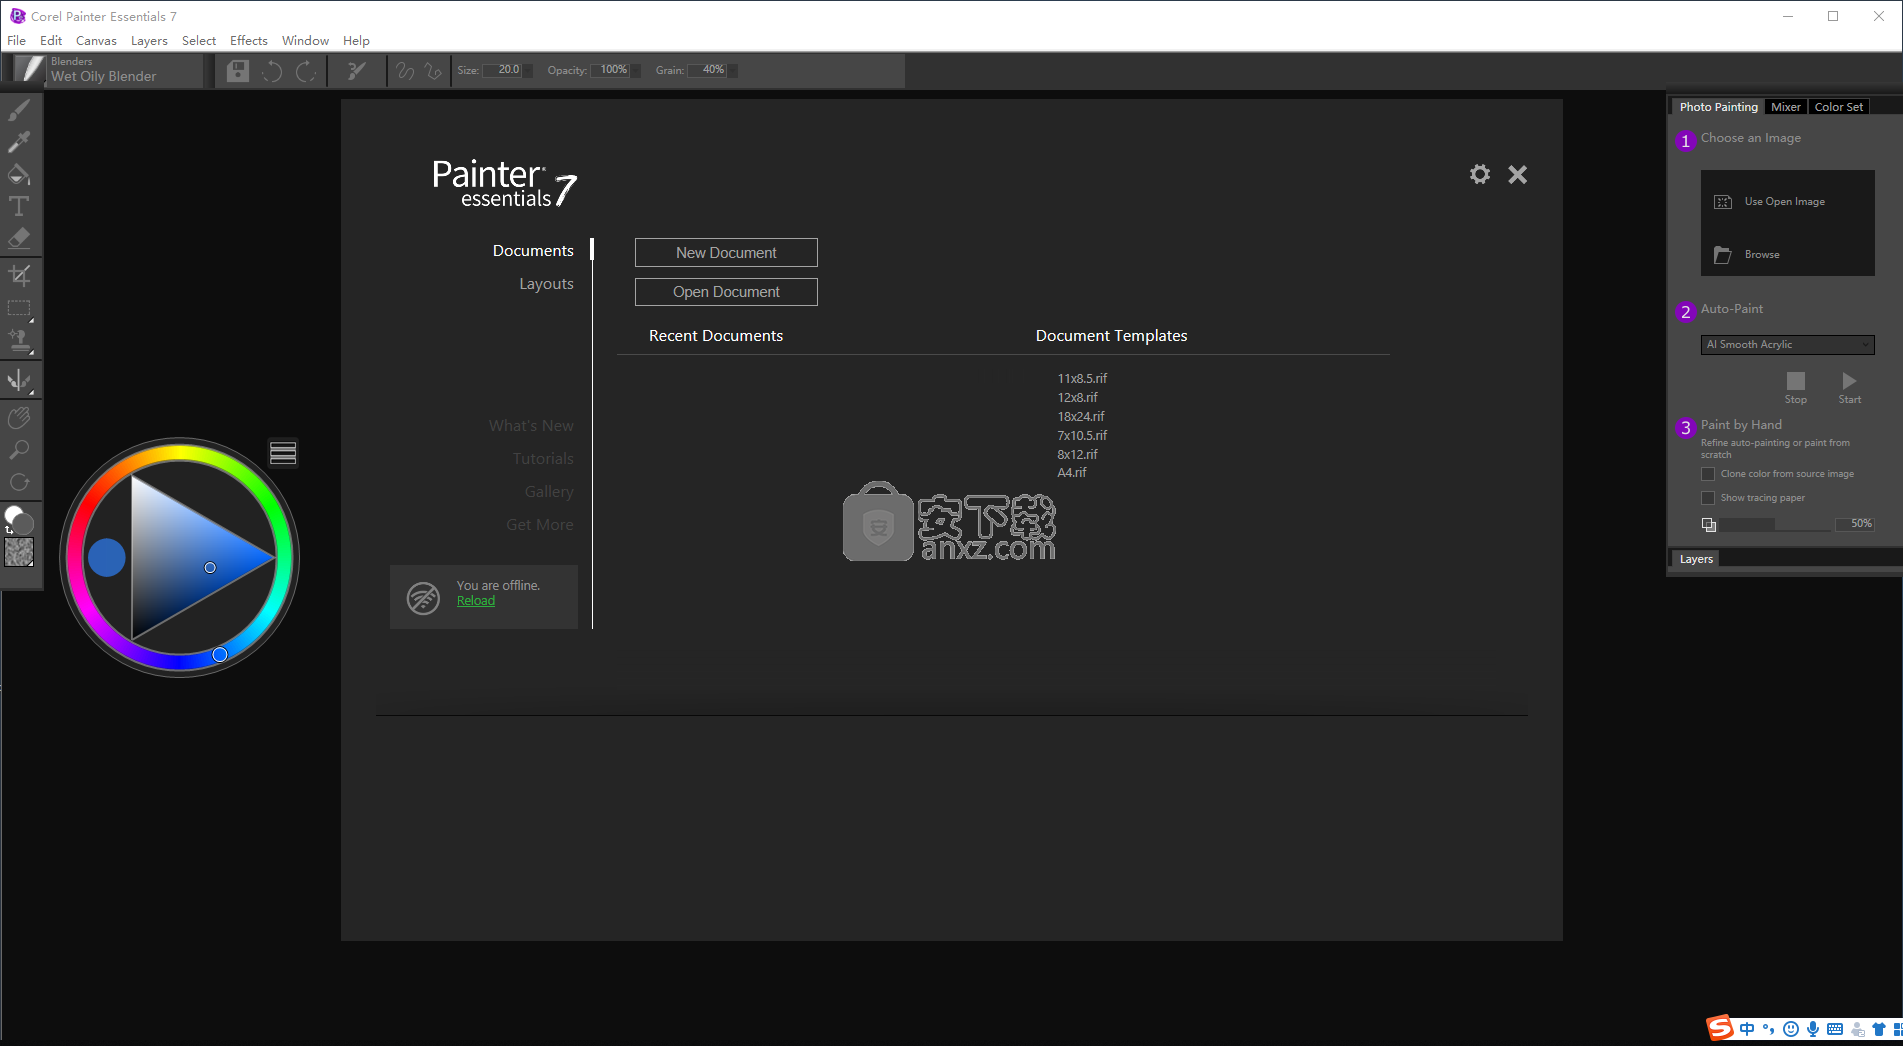
Task: Click the Reload link
Action: click(476, 601)
